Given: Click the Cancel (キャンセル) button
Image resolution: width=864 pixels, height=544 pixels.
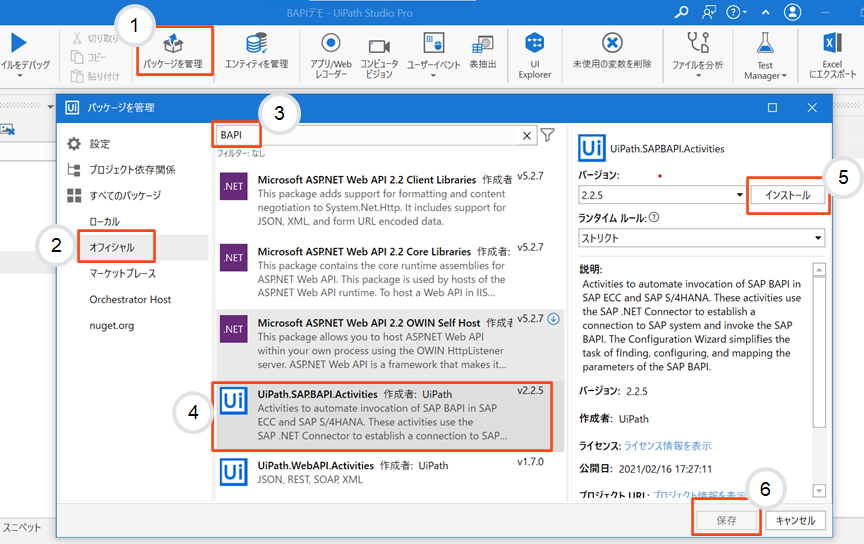Looking at the screenshot, I should [795, 520].
